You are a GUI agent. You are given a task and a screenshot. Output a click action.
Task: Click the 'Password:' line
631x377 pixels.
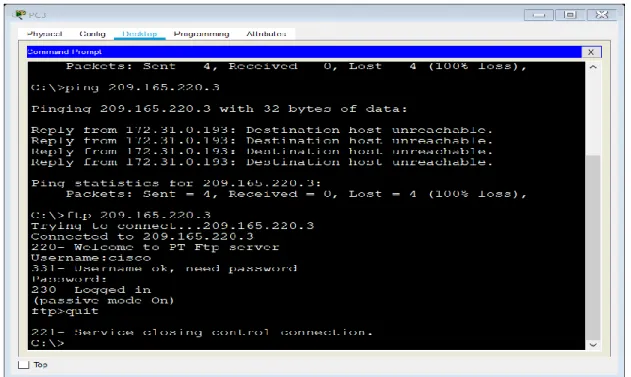point(69,279)
